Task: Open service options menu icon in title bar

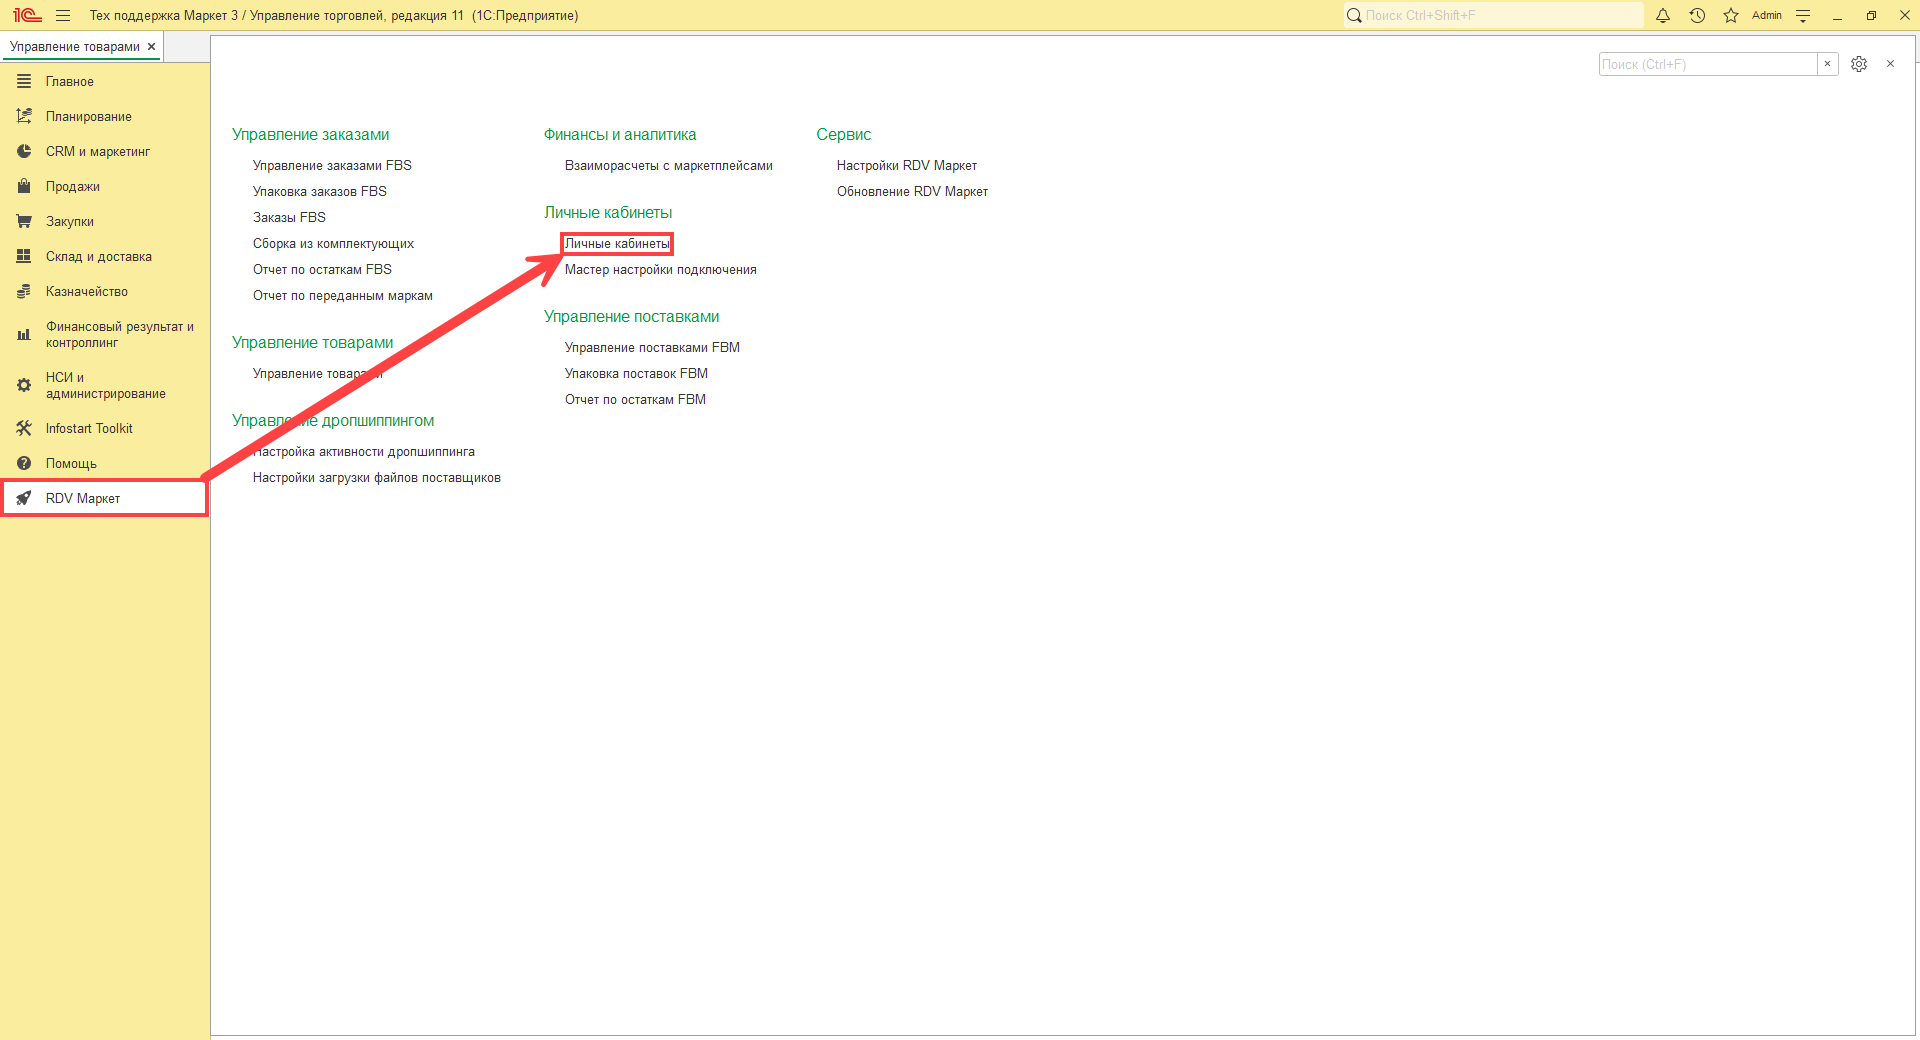Action: (1803, 15)
